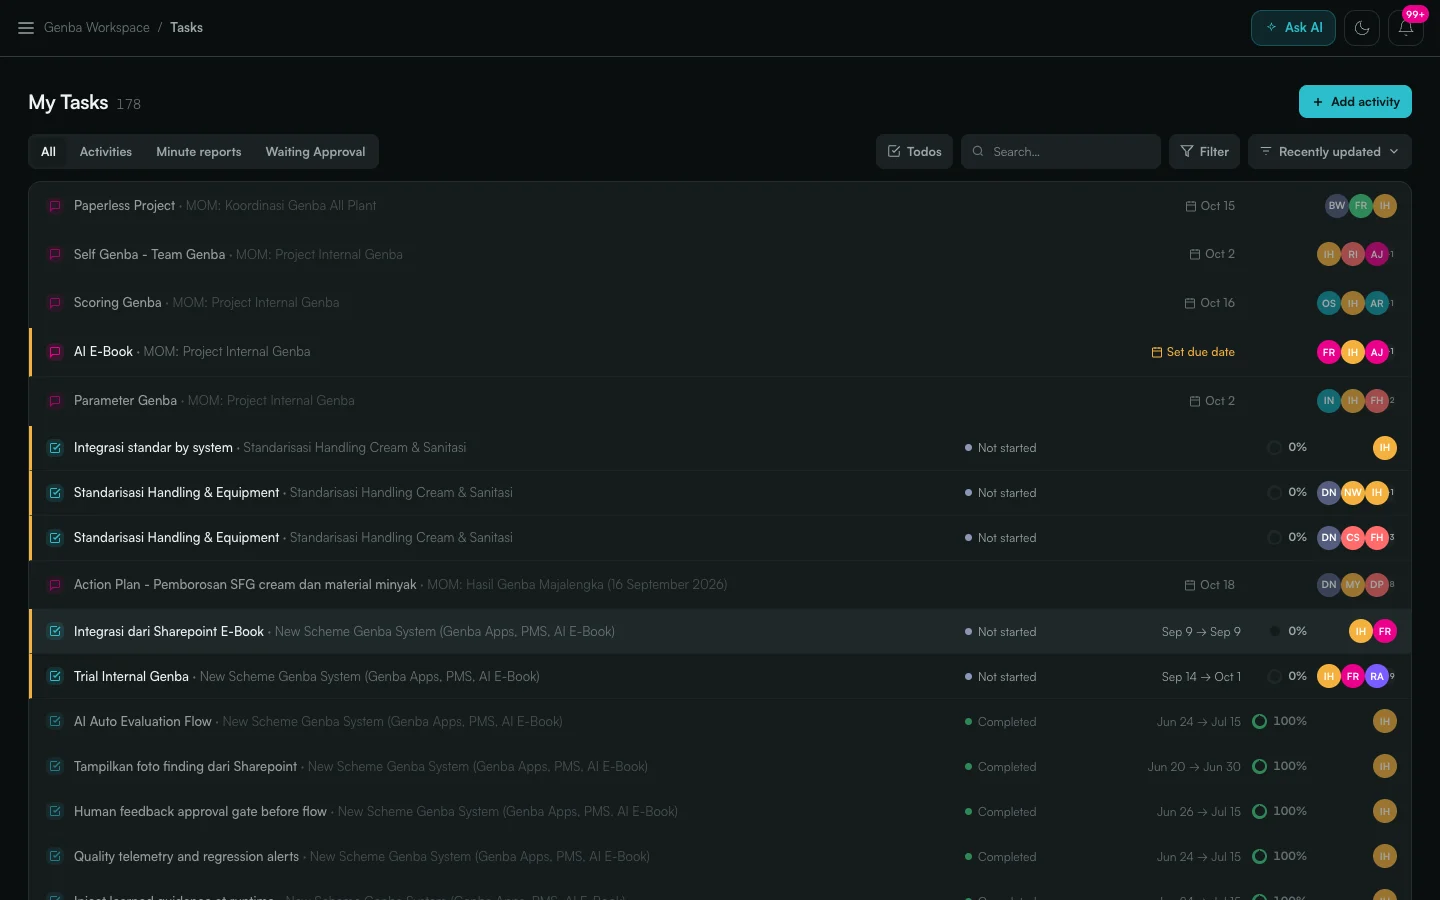Click the IN avatar on Parameter Genba
Screen dimensions: 1440x900
(x=1329, y=401)
